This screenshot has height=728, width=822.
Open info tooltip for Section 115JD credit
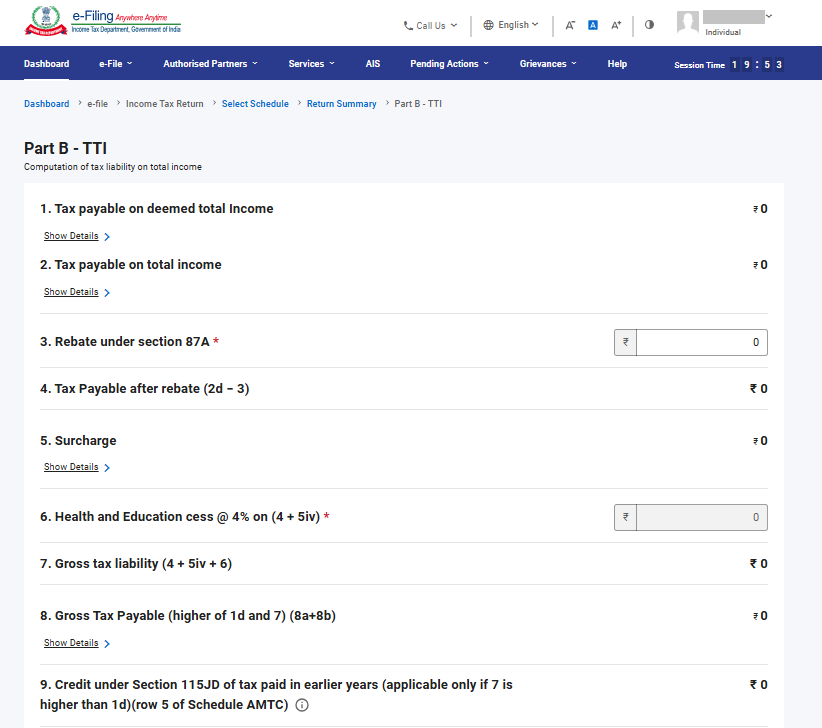click(302, 705)
